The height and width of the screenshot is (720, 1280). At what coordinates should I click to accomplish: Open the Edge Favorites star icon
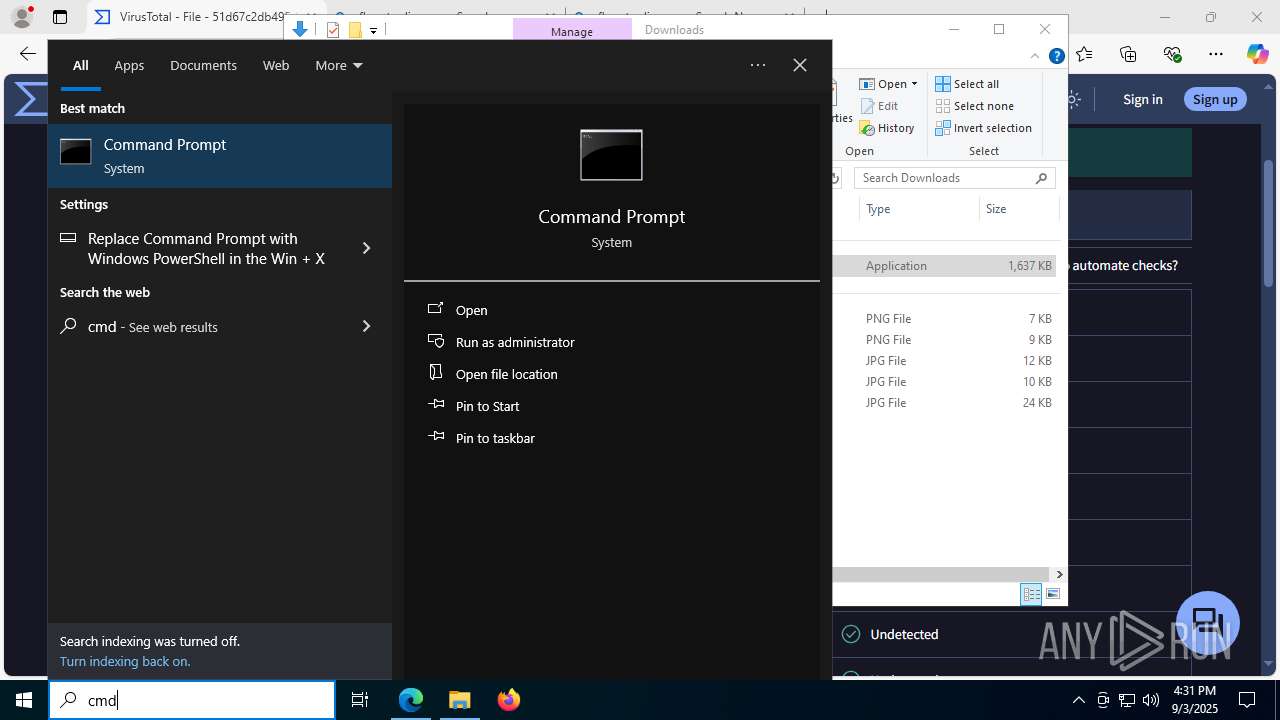pyautogui.click(x=1085, y=54)
